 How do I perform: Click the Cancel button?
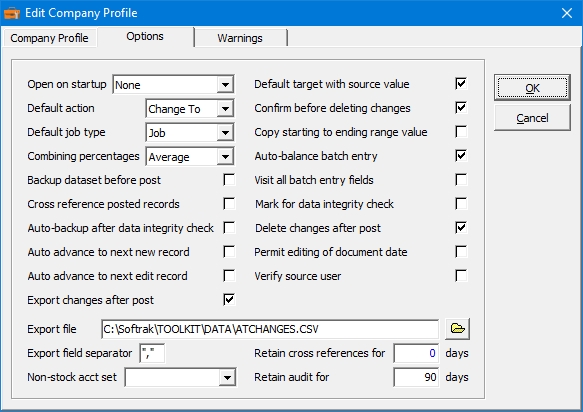coord(532,118)
